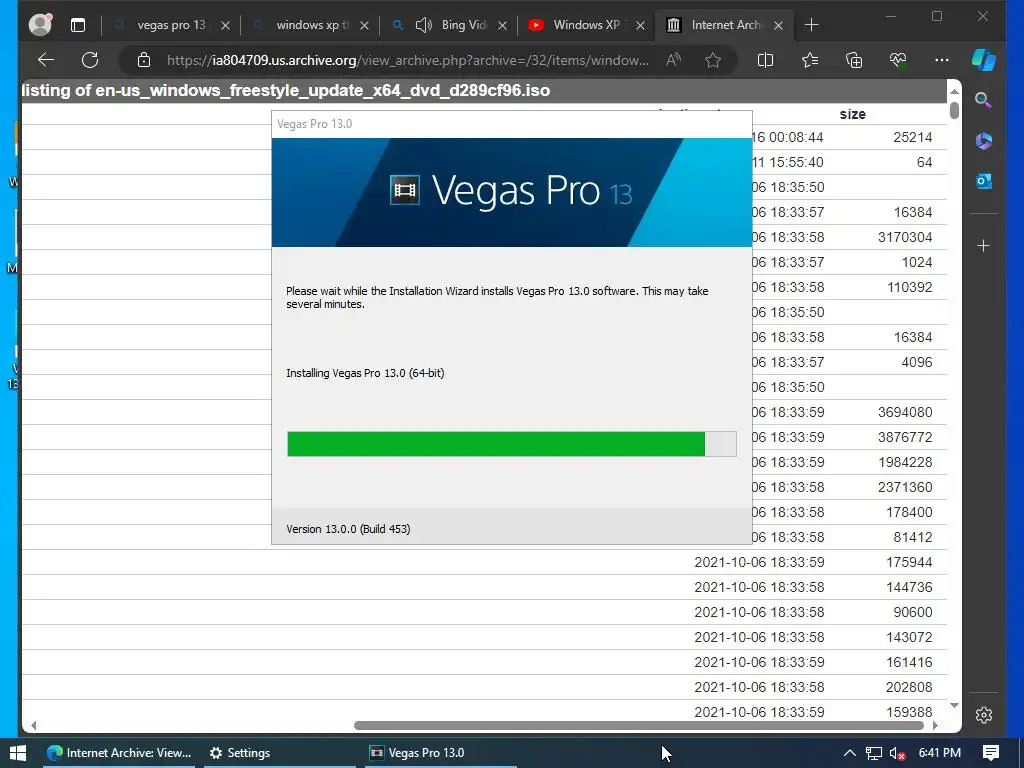The image size is (1024, 768).
Task: Click the archive.org URL address field
Action: click(408, 60)
